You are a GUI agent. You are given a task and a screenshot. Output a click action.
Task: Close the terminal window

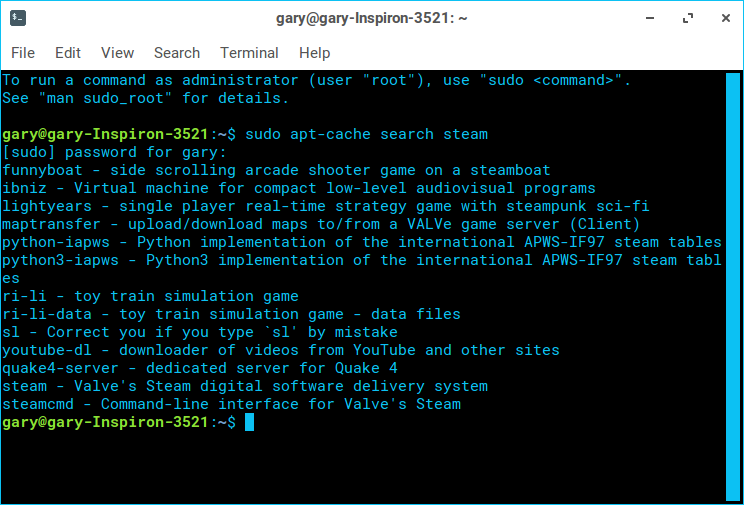725,19
